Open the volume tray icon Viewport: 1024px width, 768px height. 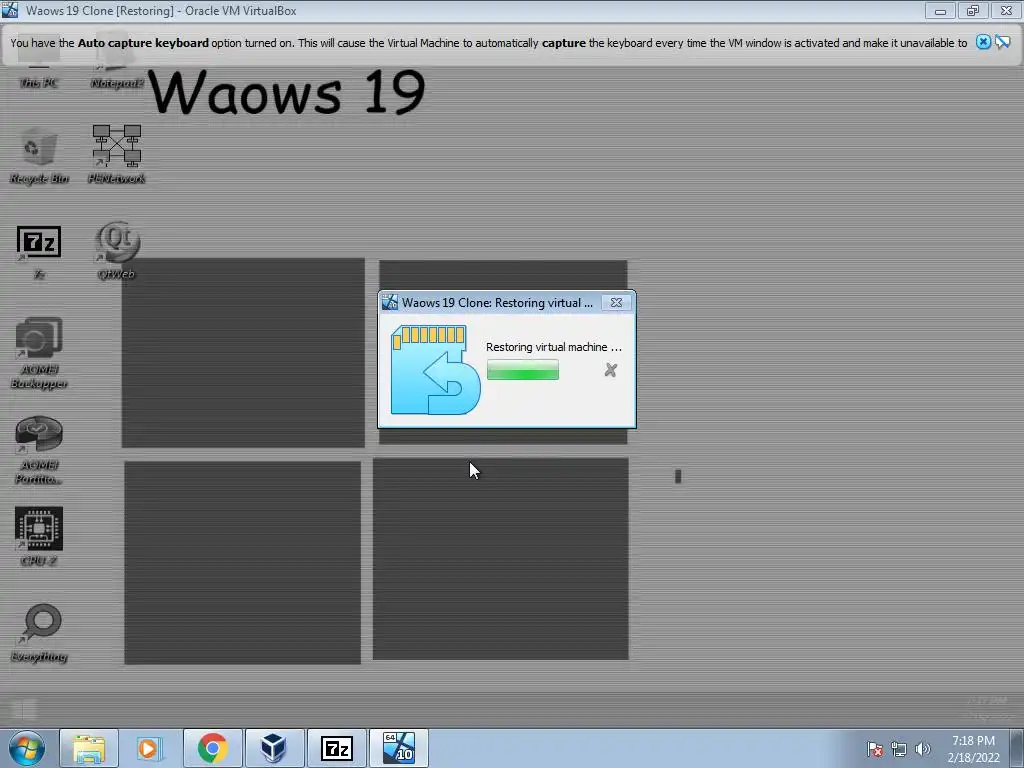tap(923, 749)
